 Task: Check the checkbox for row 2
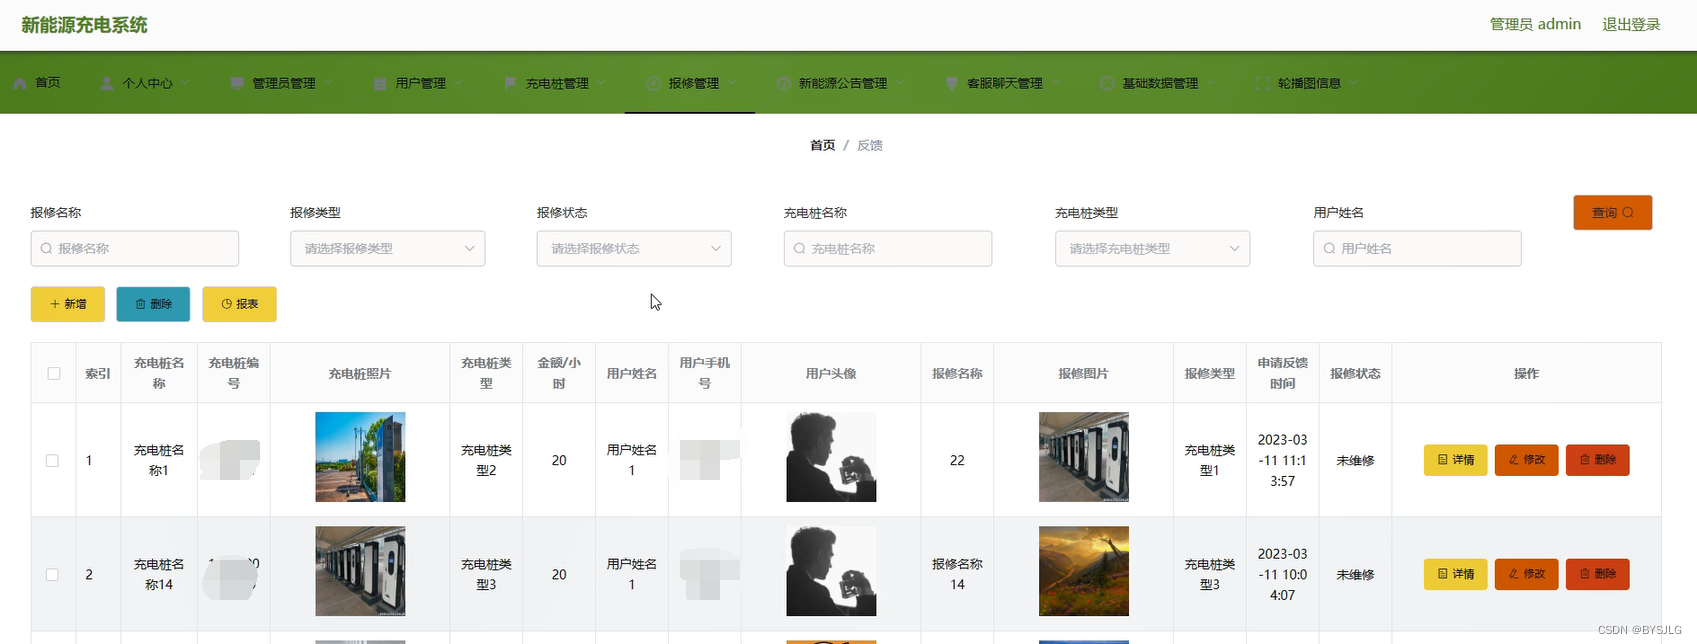pyautogui.click(x=52, y=574)
